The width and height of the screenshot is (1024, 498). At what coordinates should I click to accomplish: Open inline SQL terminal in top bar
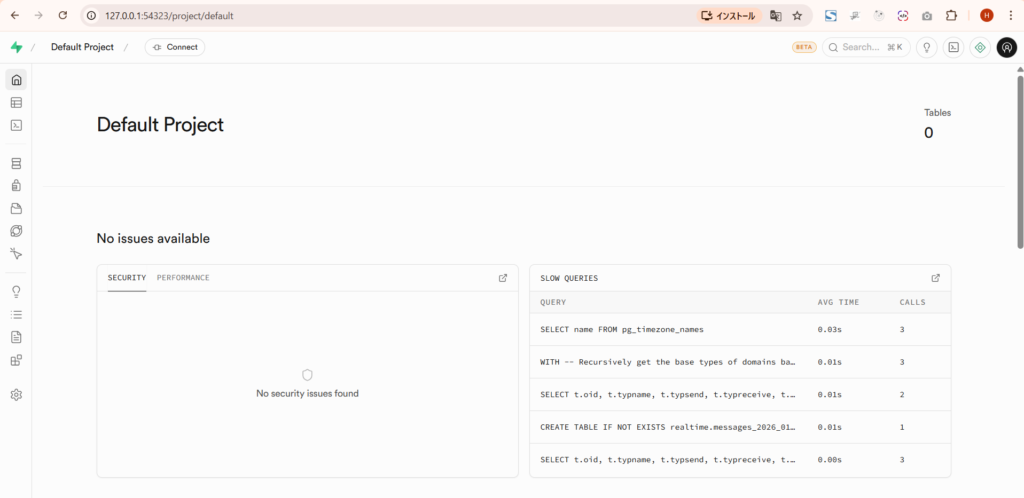[954, 47]
